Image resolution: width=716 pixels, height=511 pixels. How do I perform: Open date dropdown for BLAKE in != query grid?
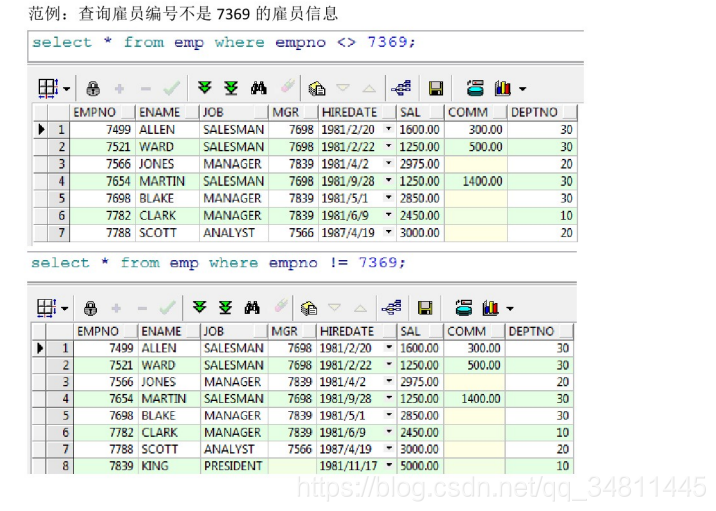tap(389, 415)
